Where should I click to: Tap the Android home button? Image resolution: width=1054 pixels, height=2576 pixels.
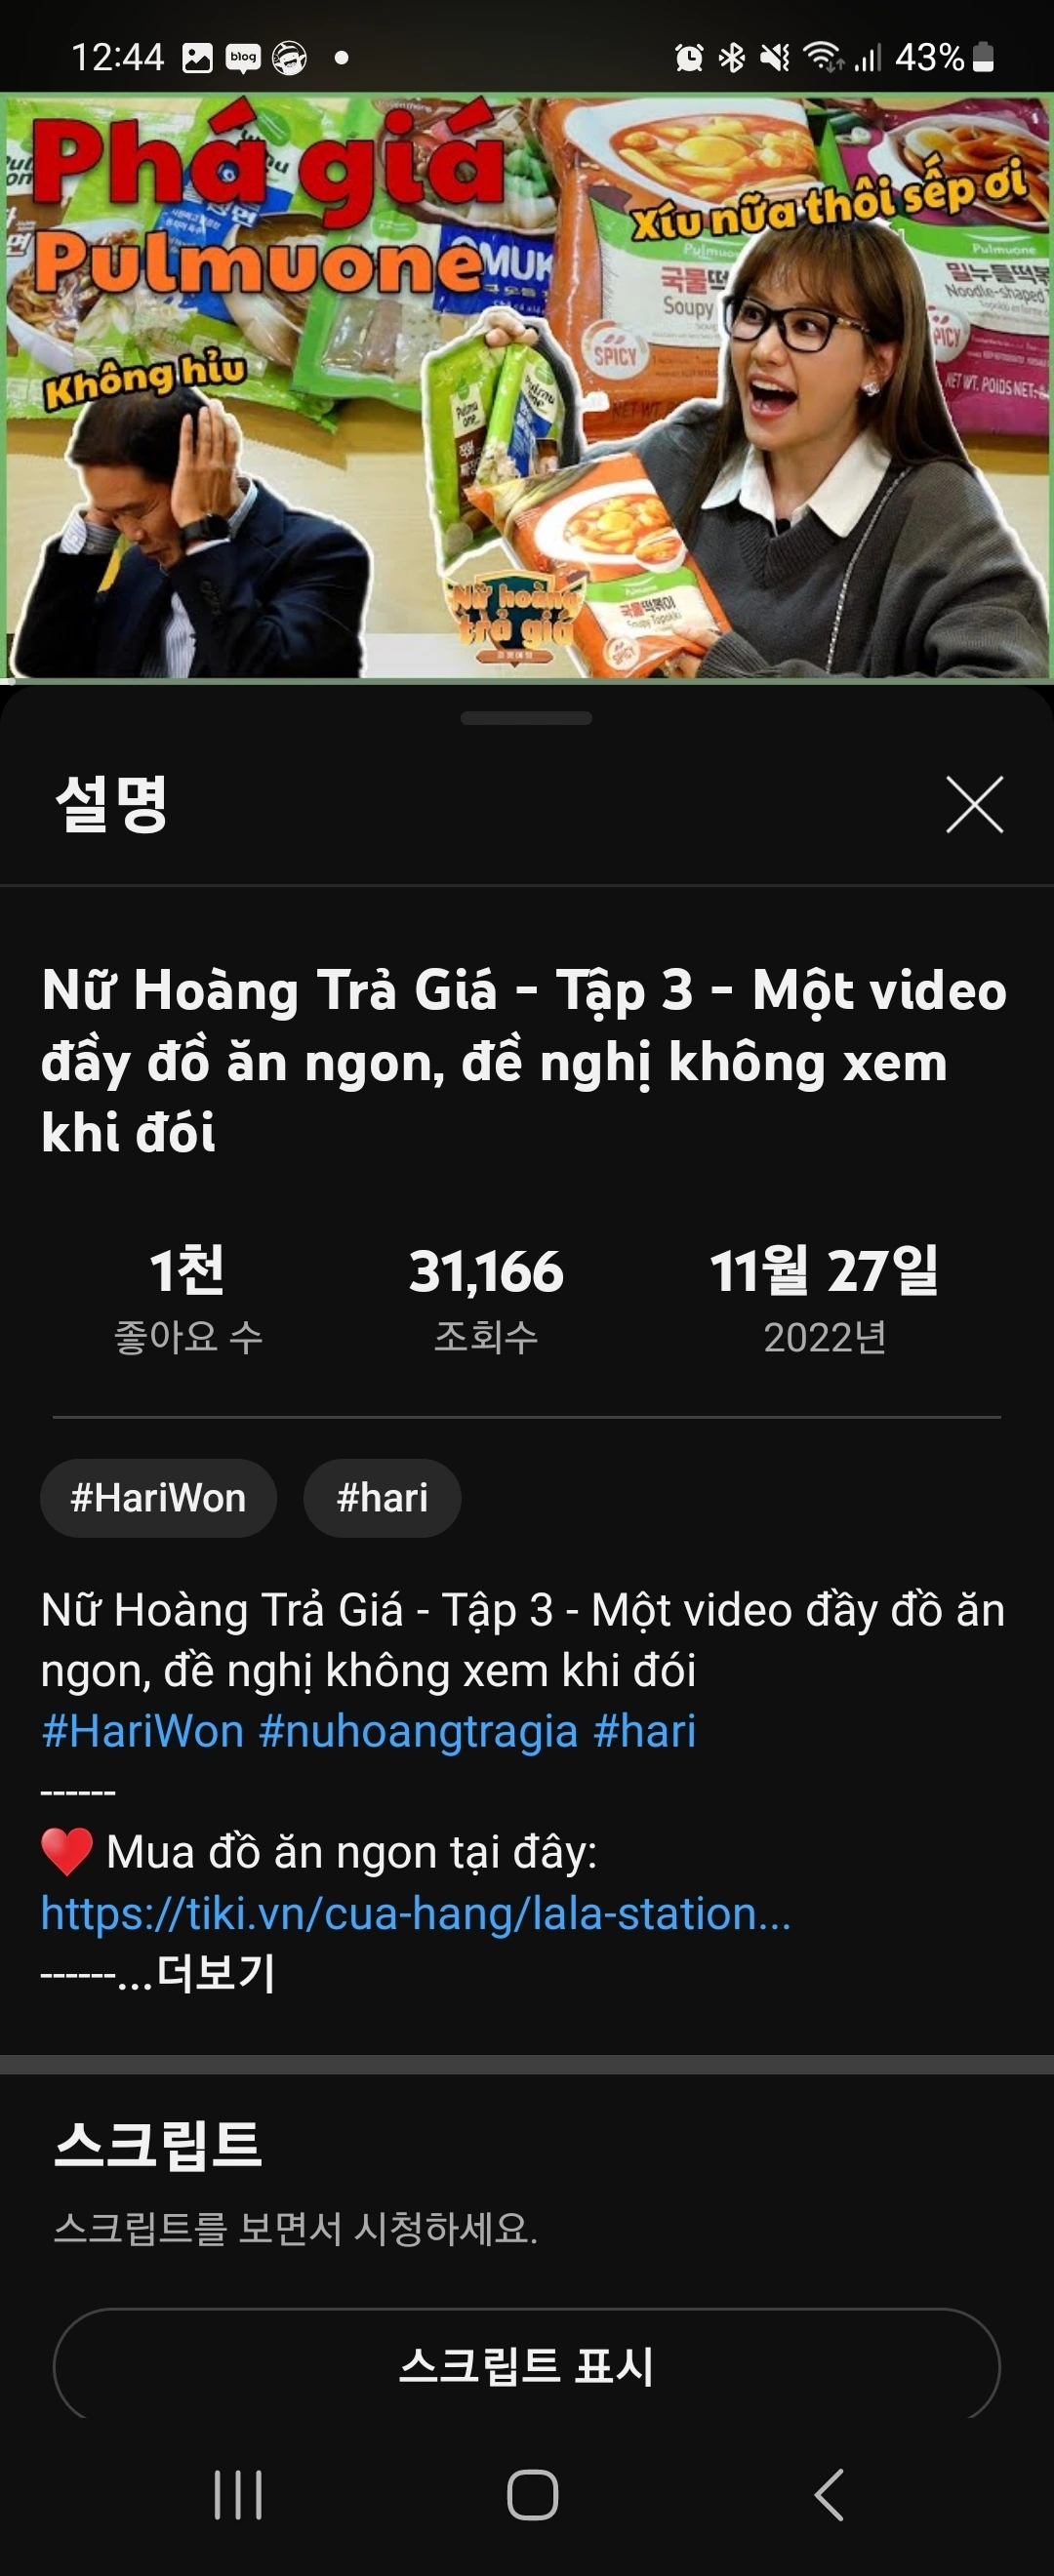532,2494
